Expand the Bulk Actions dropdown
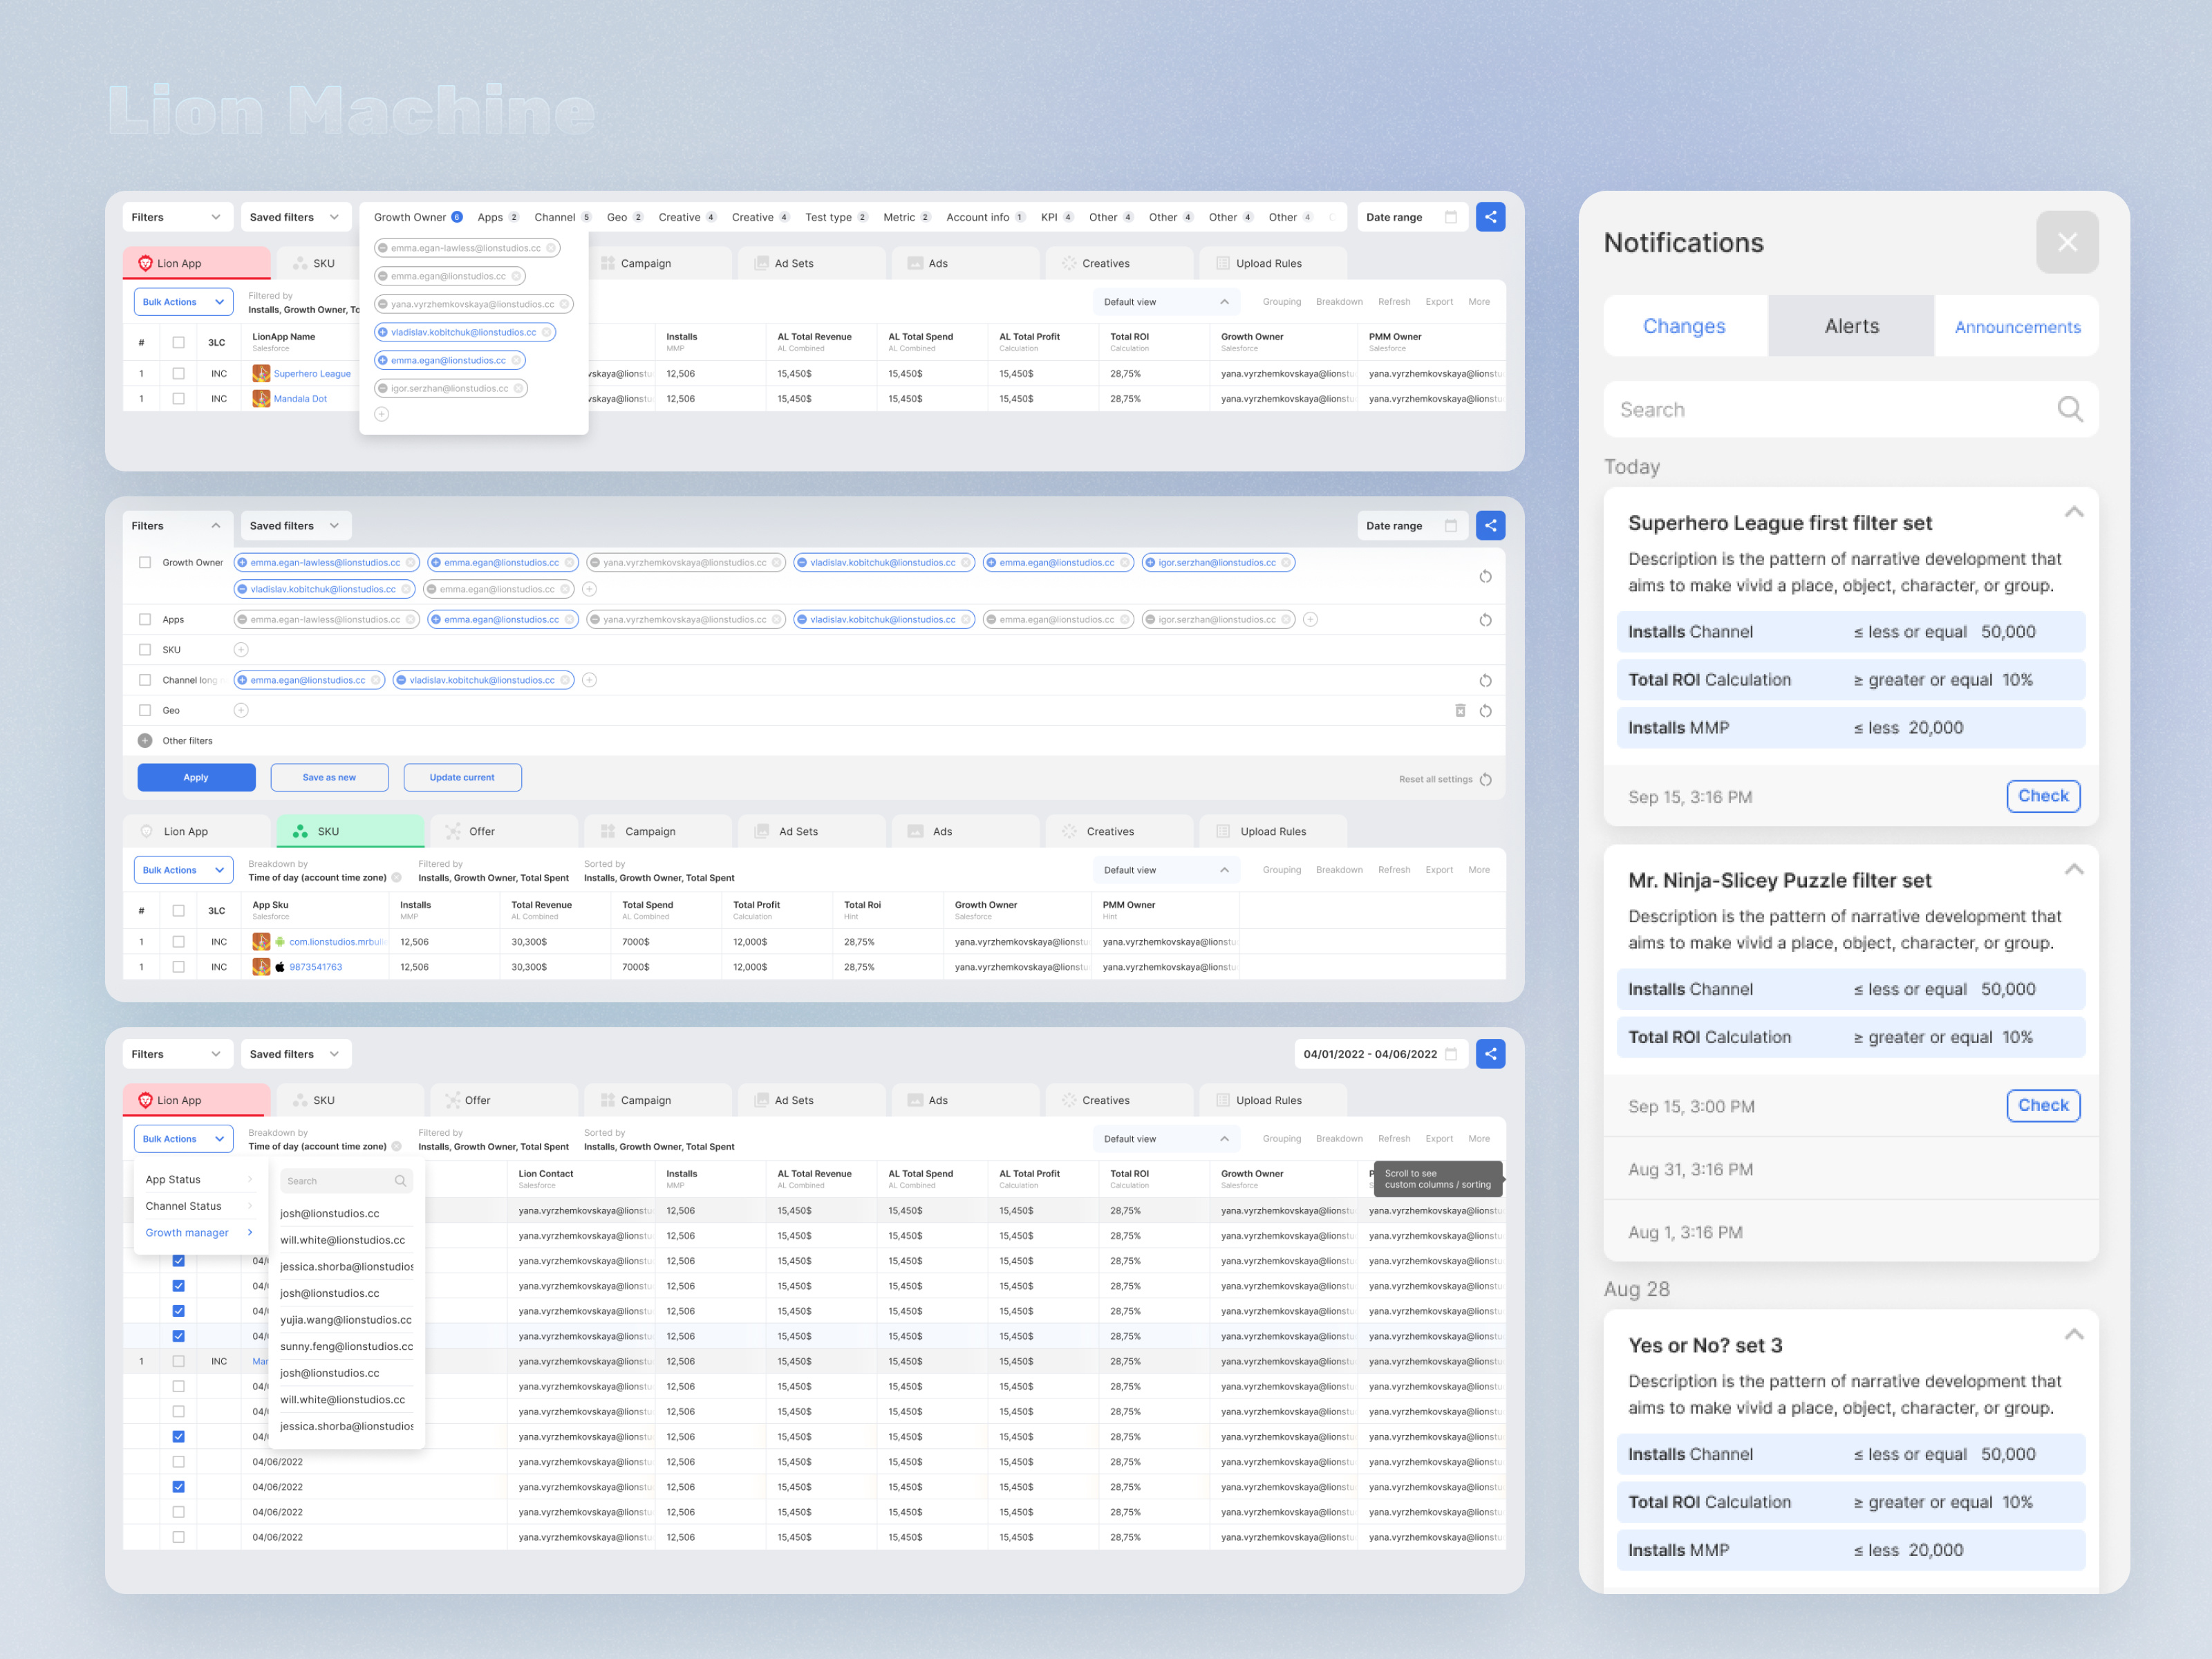 click(183, 301)
